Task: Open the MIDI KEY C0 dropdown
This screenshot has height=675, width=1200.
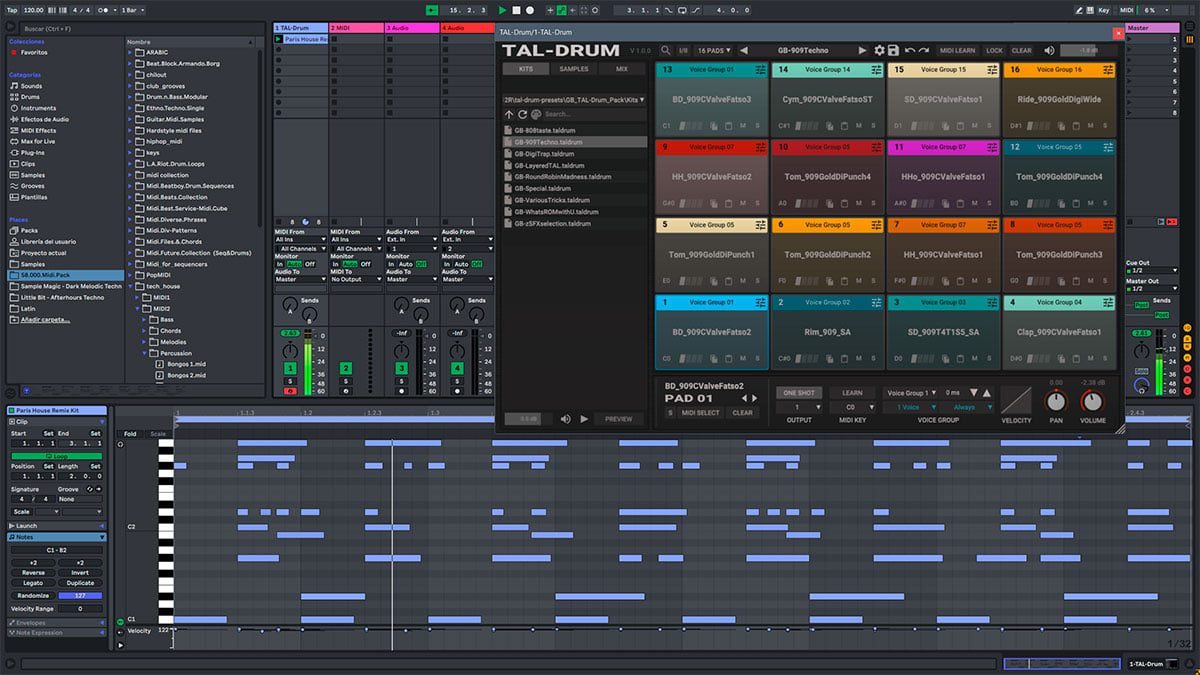Action: [852, 407]
